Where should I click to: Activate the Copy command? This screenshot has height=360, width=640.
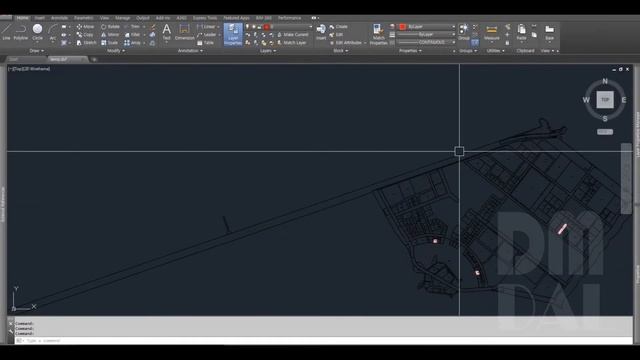point(85,35)
